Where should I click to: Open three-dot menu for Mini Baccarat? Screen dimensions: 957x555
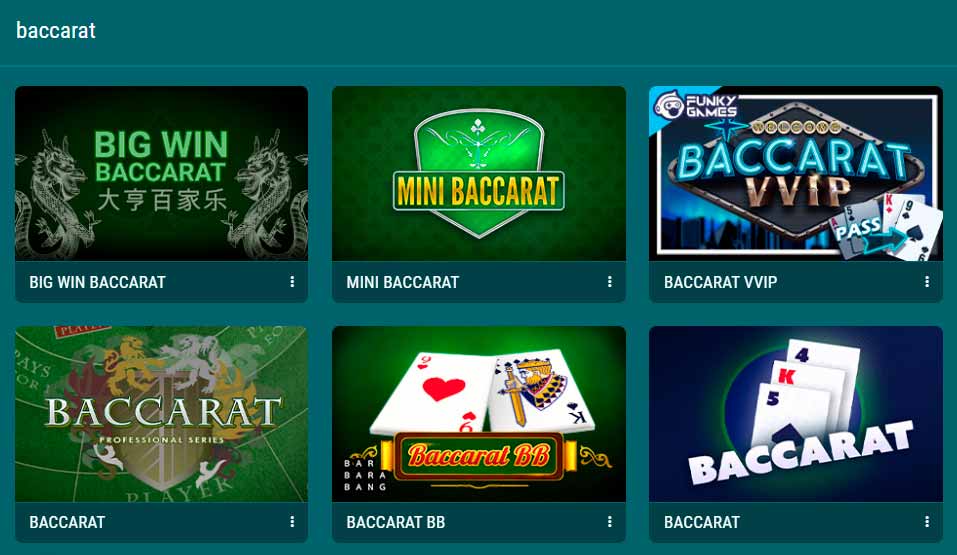tap(609, 281)
